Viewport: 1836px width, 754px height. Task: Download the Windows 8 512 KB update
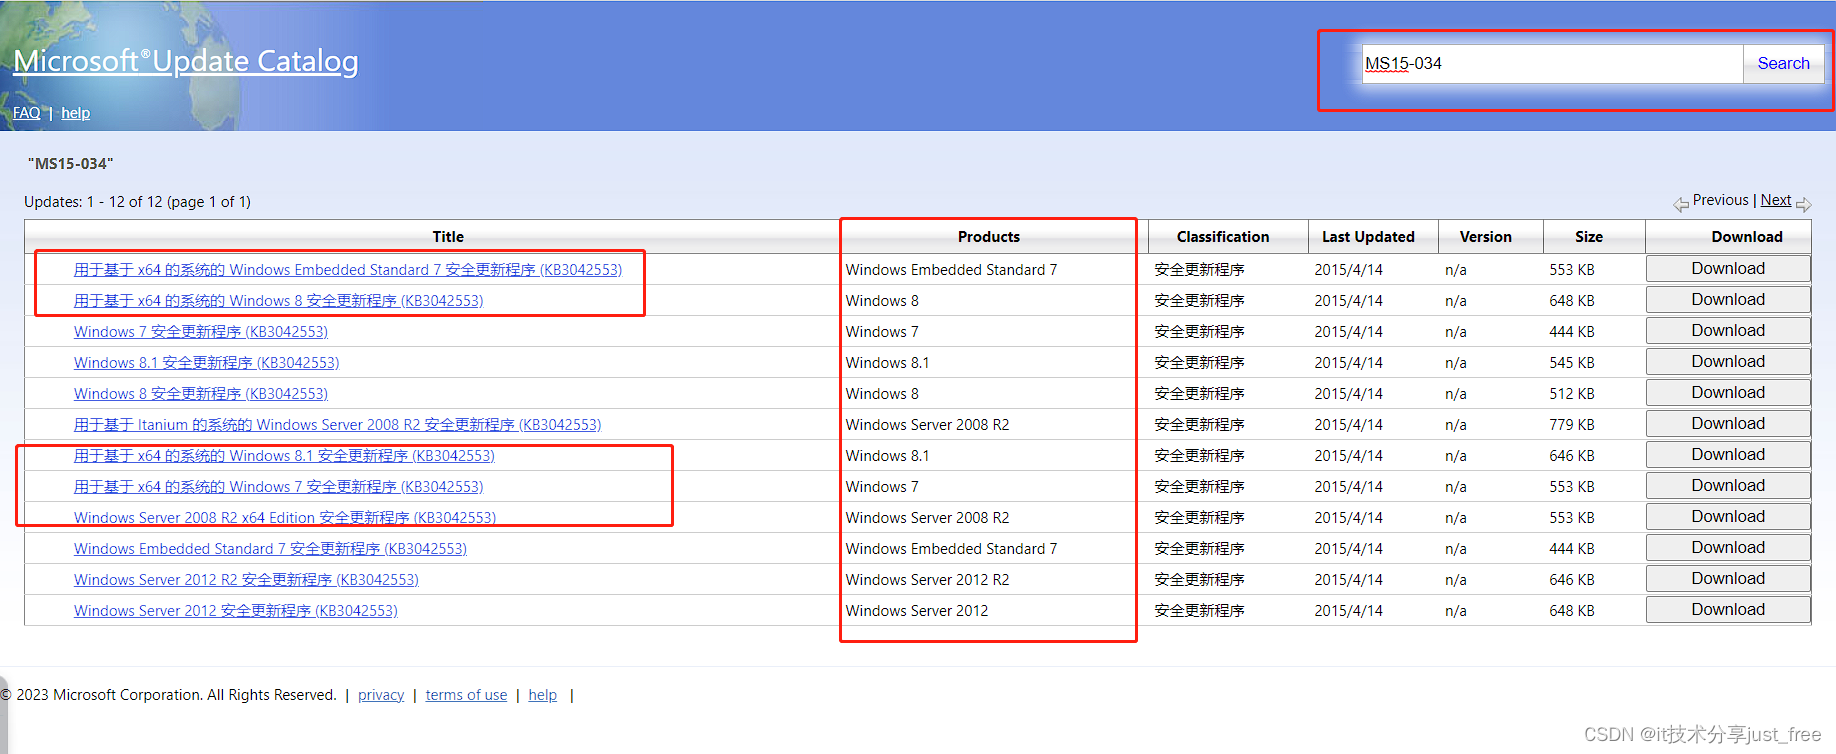click(1728, 393)
